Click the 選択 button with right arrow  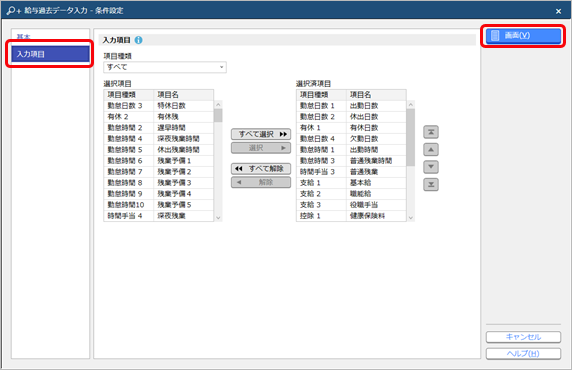coord(261,148)
